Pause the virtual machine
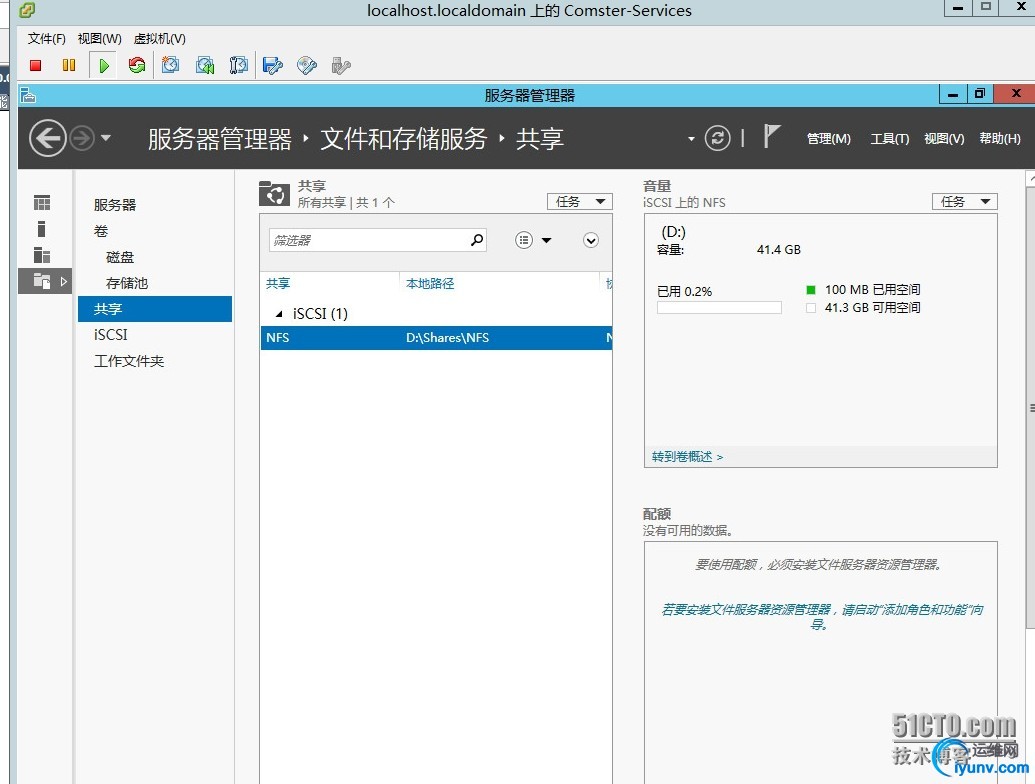The width and height of the screenshot is (1035, 784). click(69, 65)
